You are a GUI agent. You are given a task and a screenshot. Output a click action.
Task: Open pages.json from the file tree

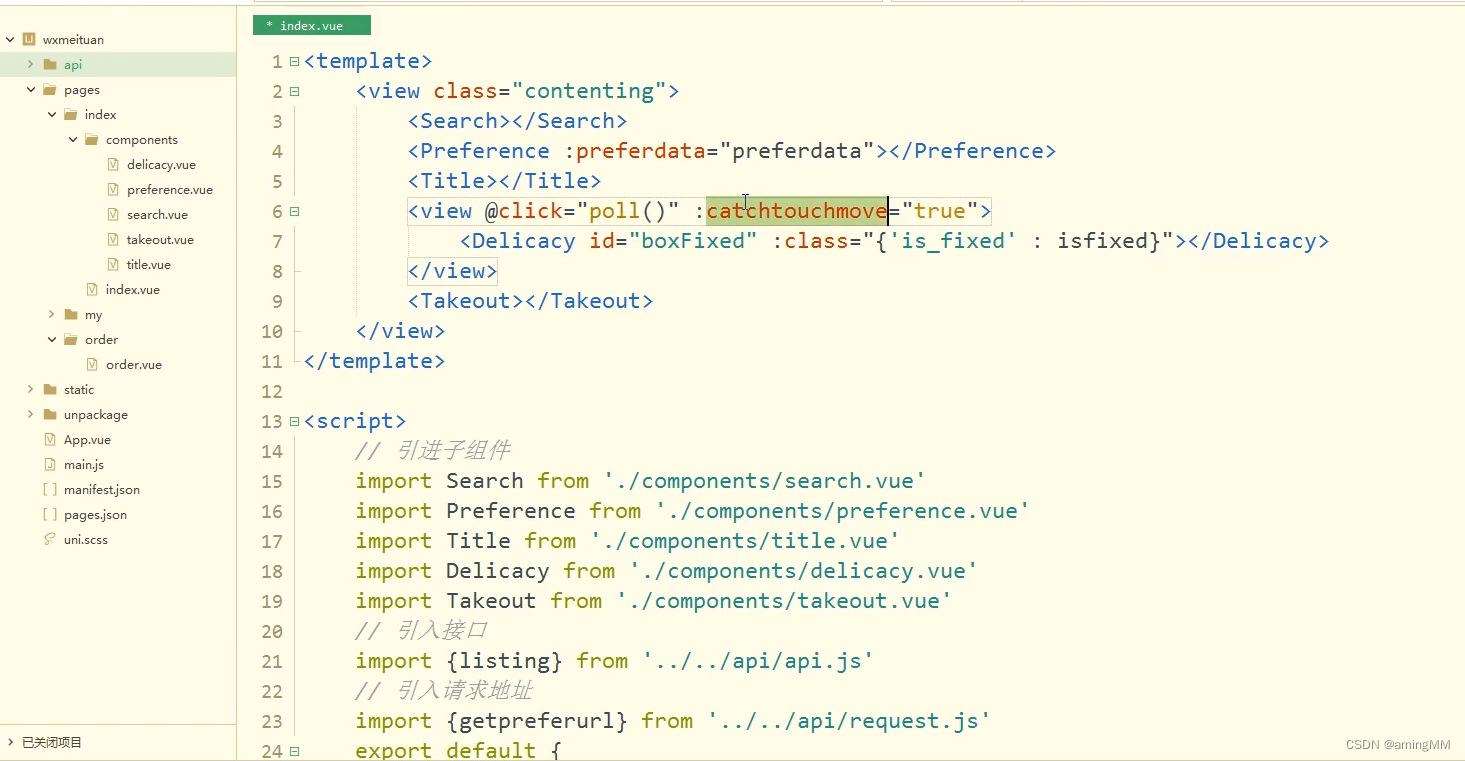(95, 515)
